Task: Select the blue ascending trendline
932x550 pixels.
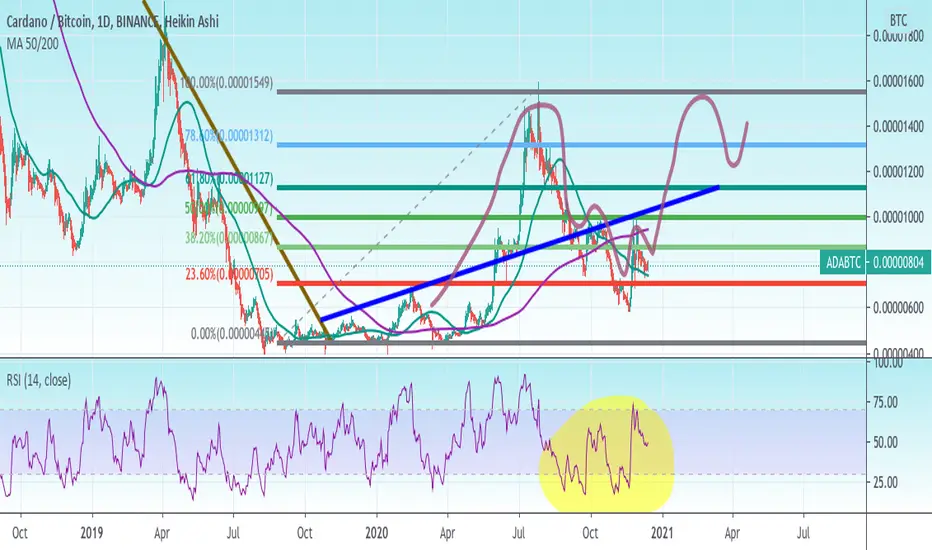Action: 520,253
